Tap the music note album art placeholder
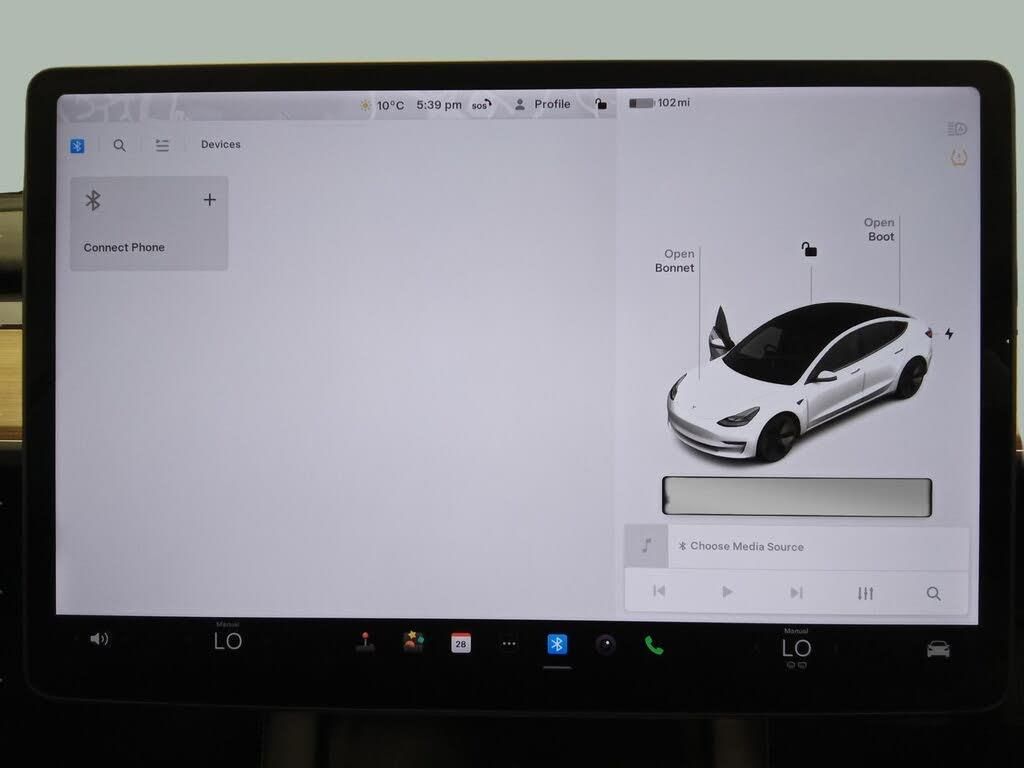This screenshot has height=768, width=1024. [x=647, y=545]
